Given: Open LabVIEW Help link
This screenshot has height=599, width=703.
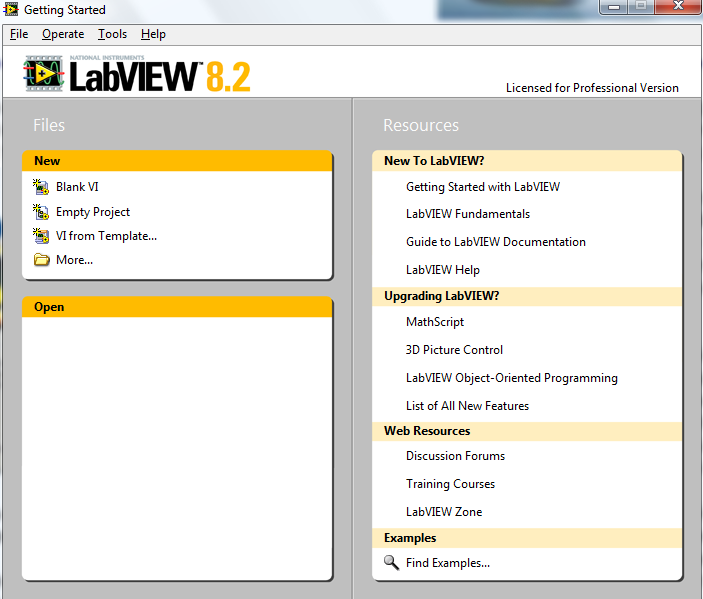Looking at the screenshot, I should 443,270.
